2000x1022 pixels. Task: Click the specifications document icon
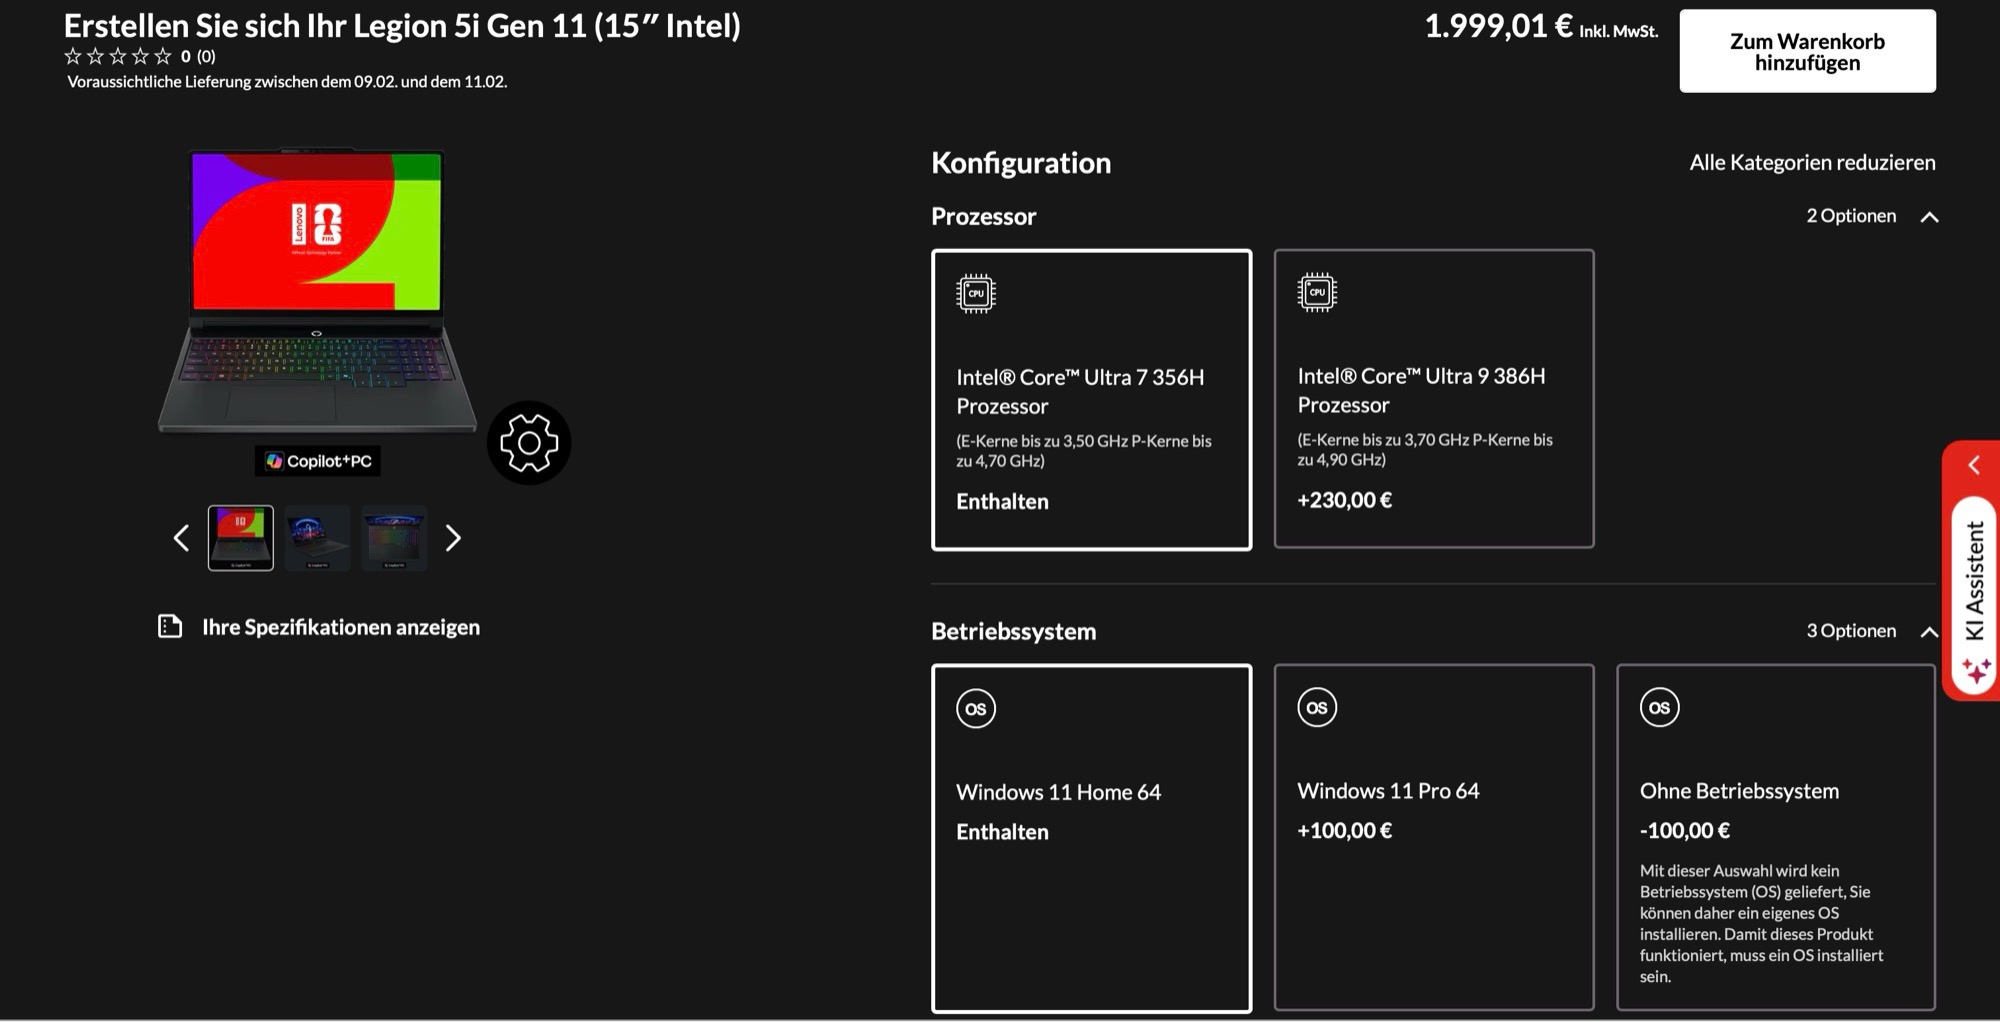point(170,626)
